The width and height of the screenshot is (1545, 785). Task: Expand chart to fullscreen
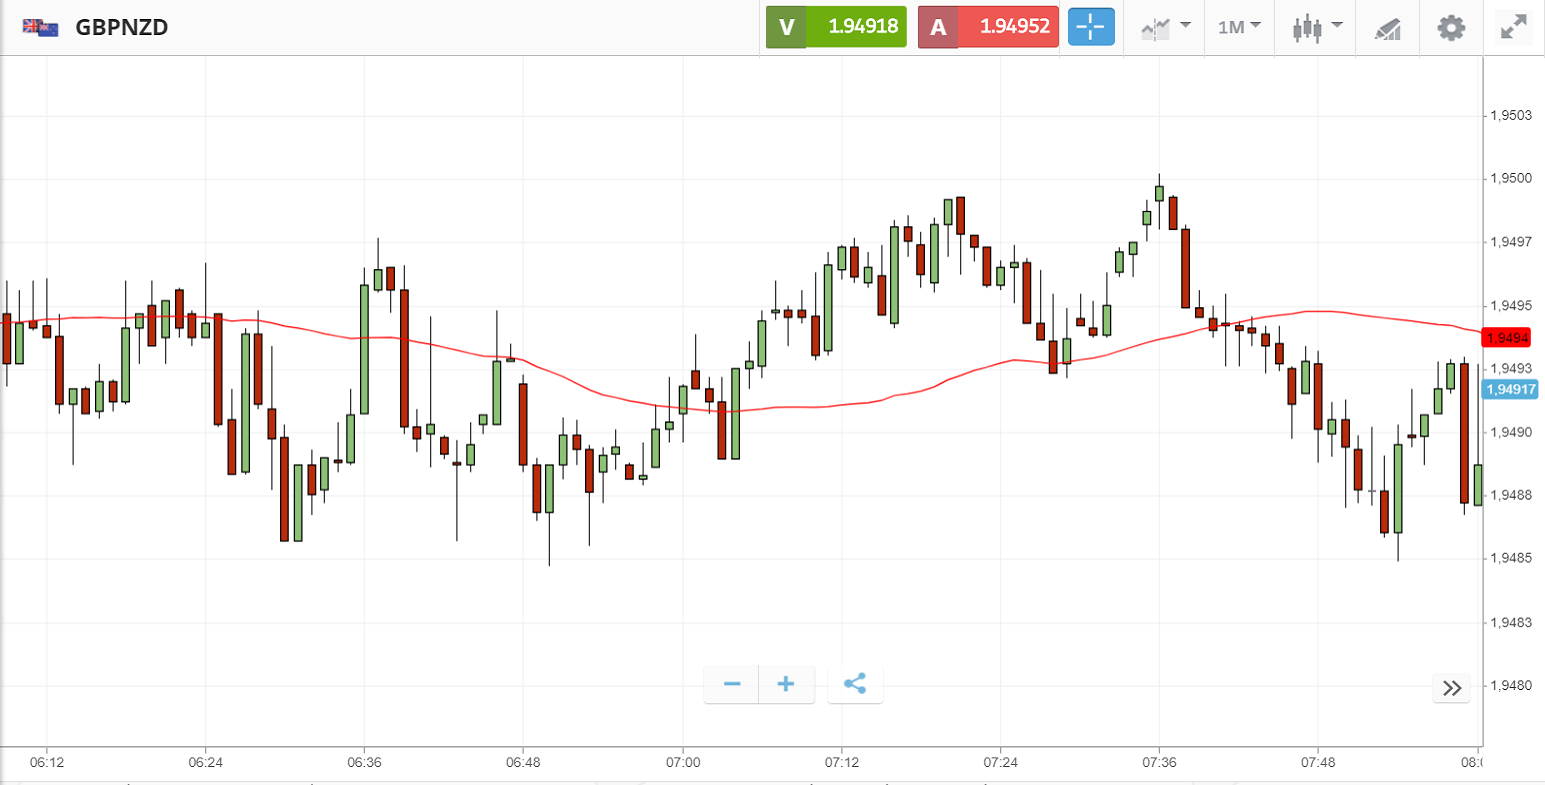click(1513, 27)
